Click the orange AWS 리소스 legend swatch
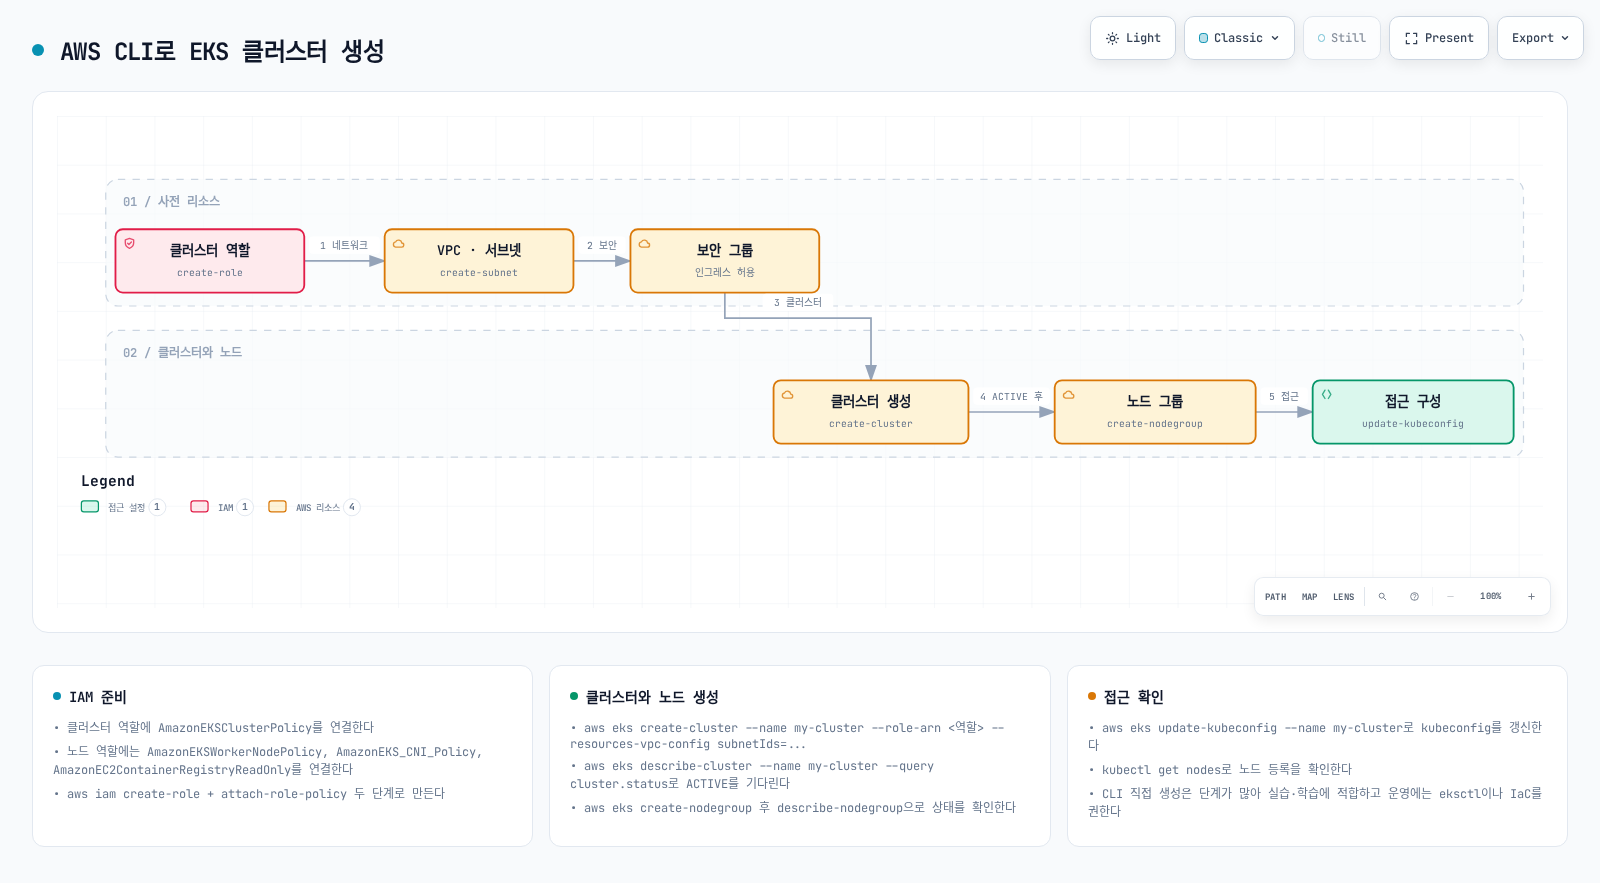Image resolution: width=1600 pixels, height=883 pixels. tap(278, 507)
